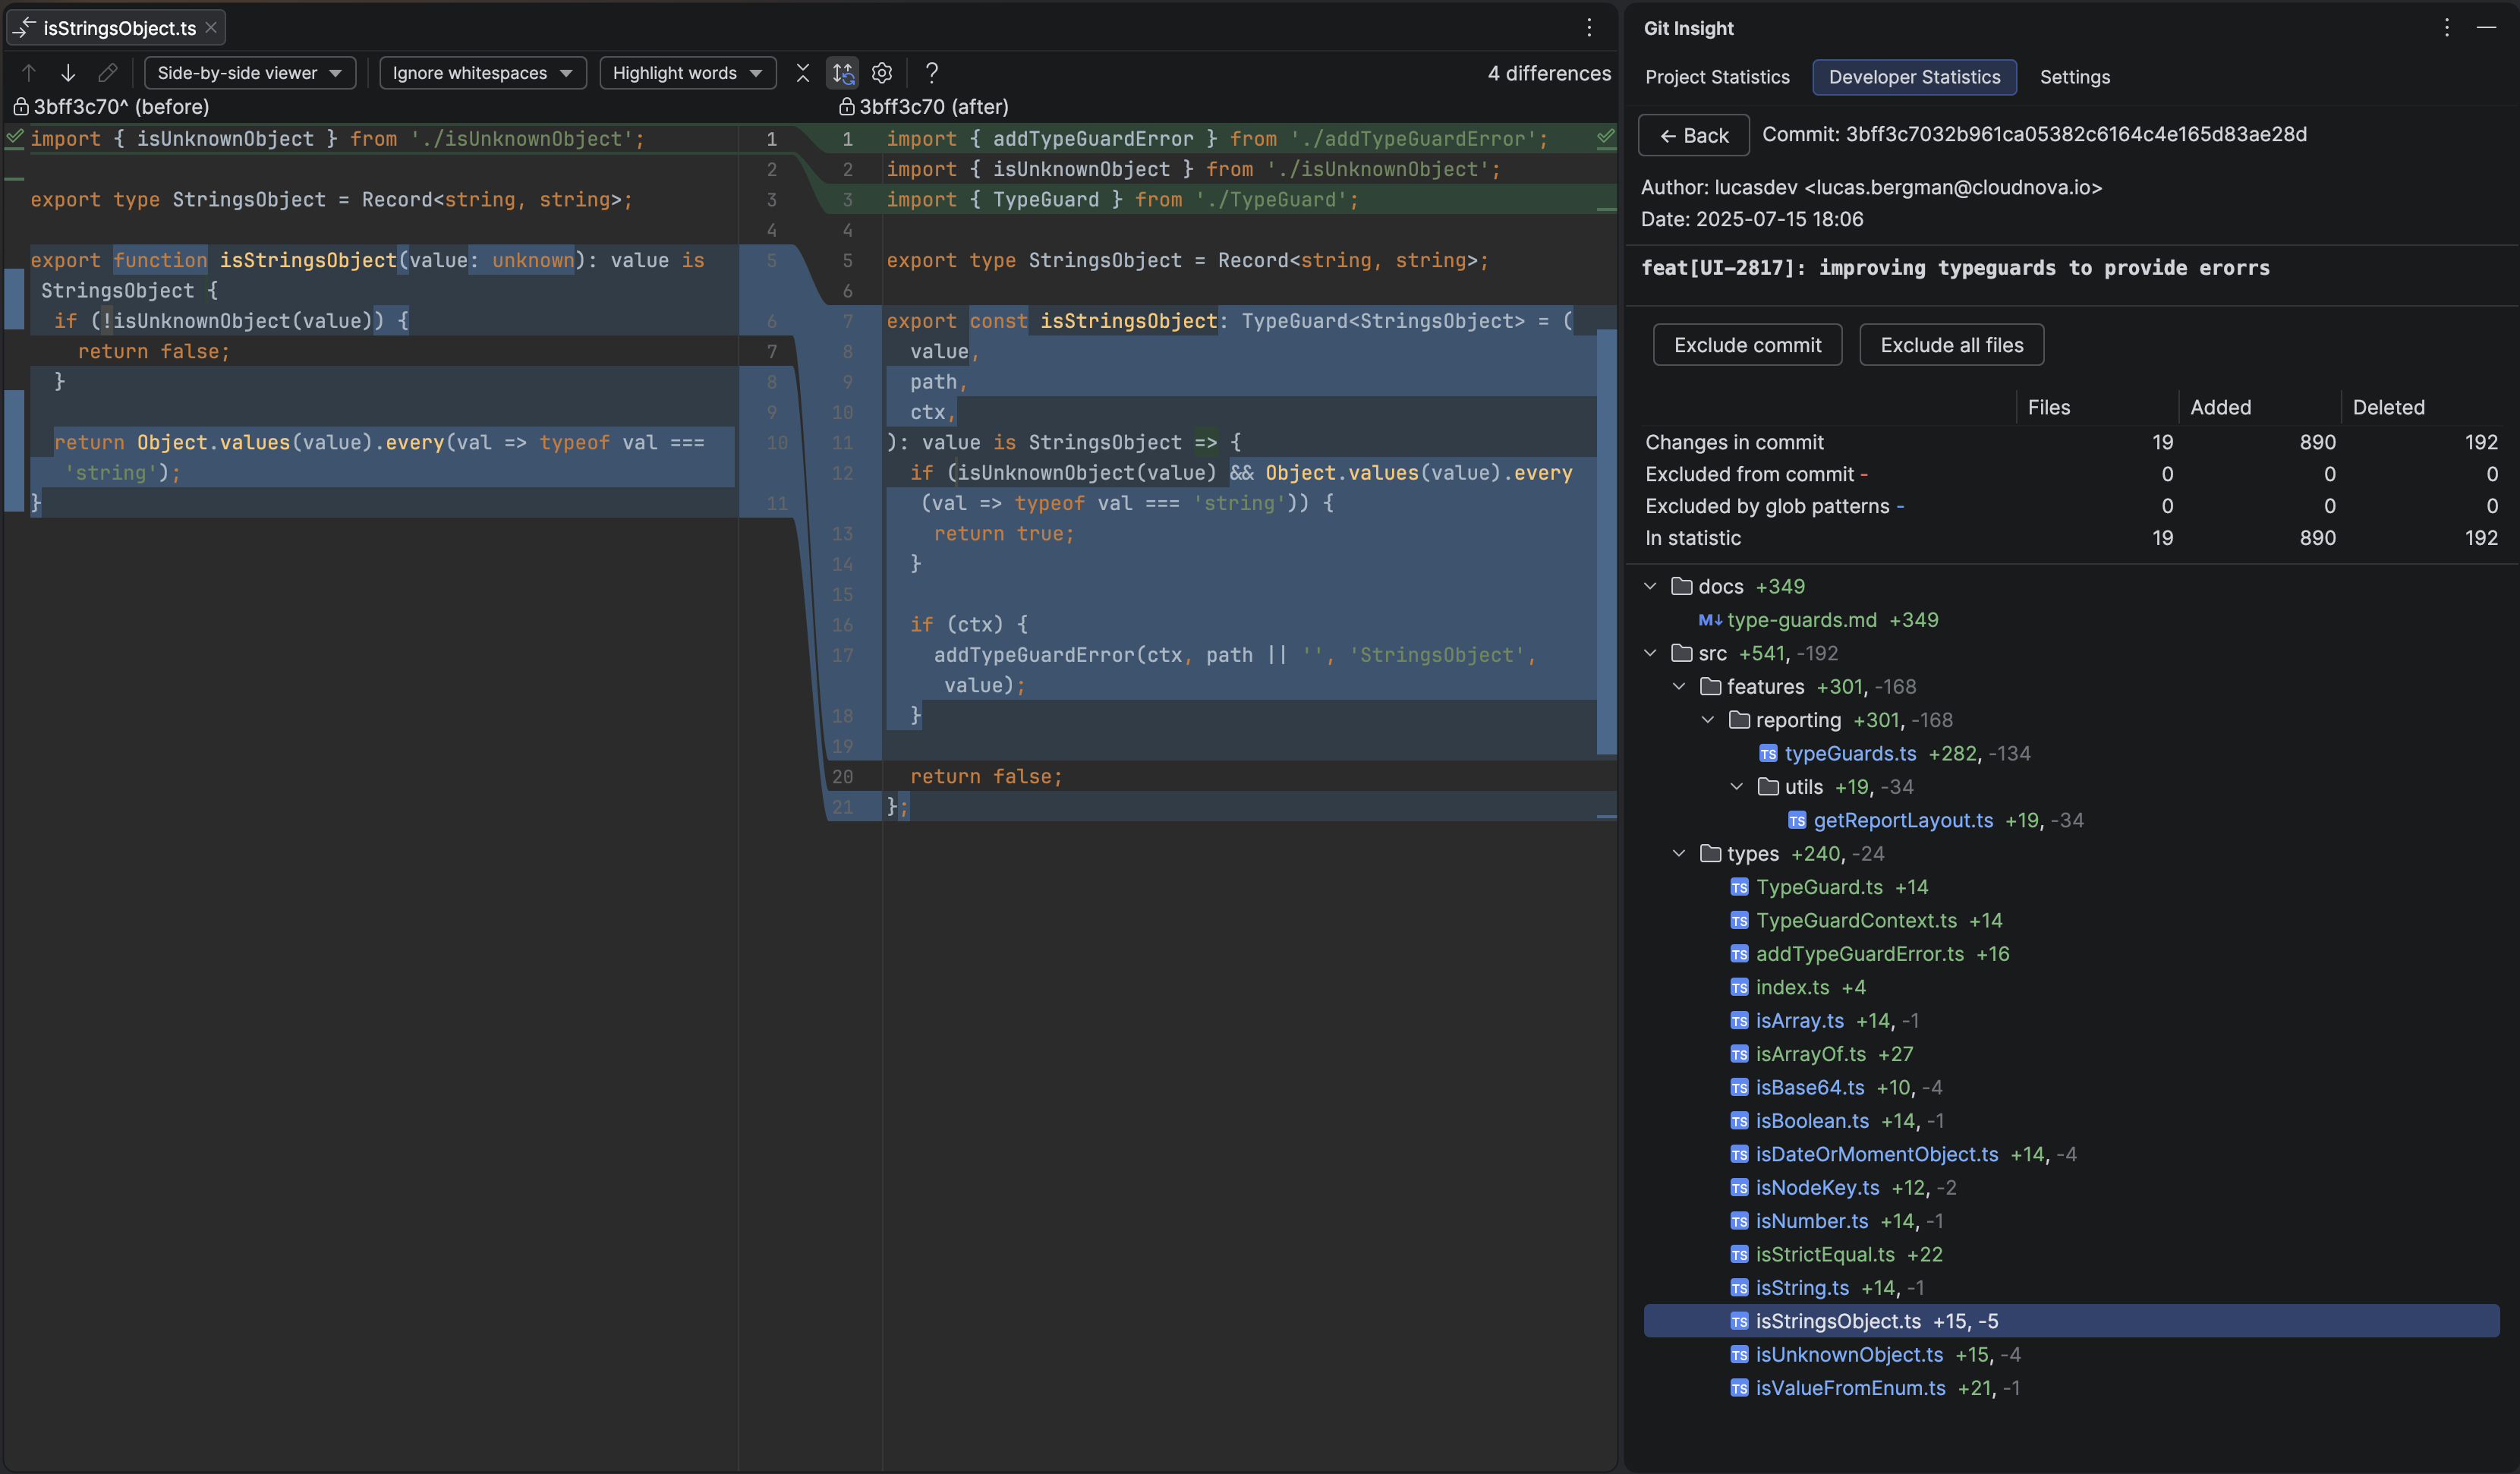
Task: Click the TypeScript icon beside isArray.ts
Action: [x=1739, y=1021]
